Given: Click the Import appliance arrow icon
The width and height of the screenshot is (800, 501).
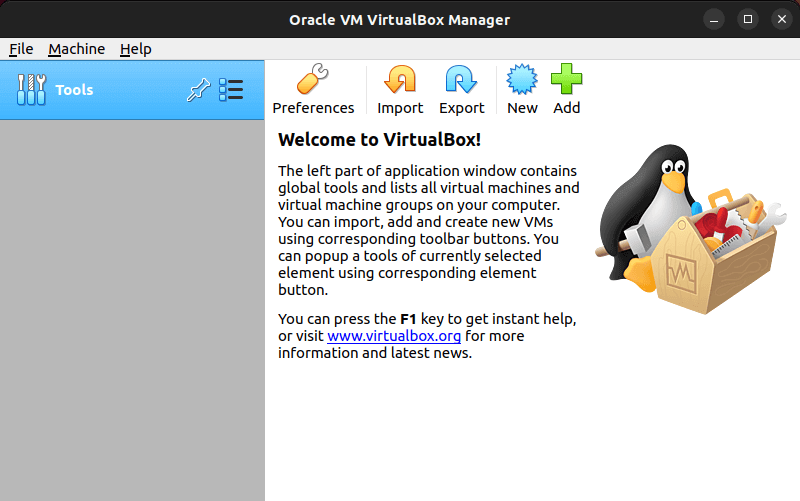Looking at the screenshot, I should coord(400,79).
